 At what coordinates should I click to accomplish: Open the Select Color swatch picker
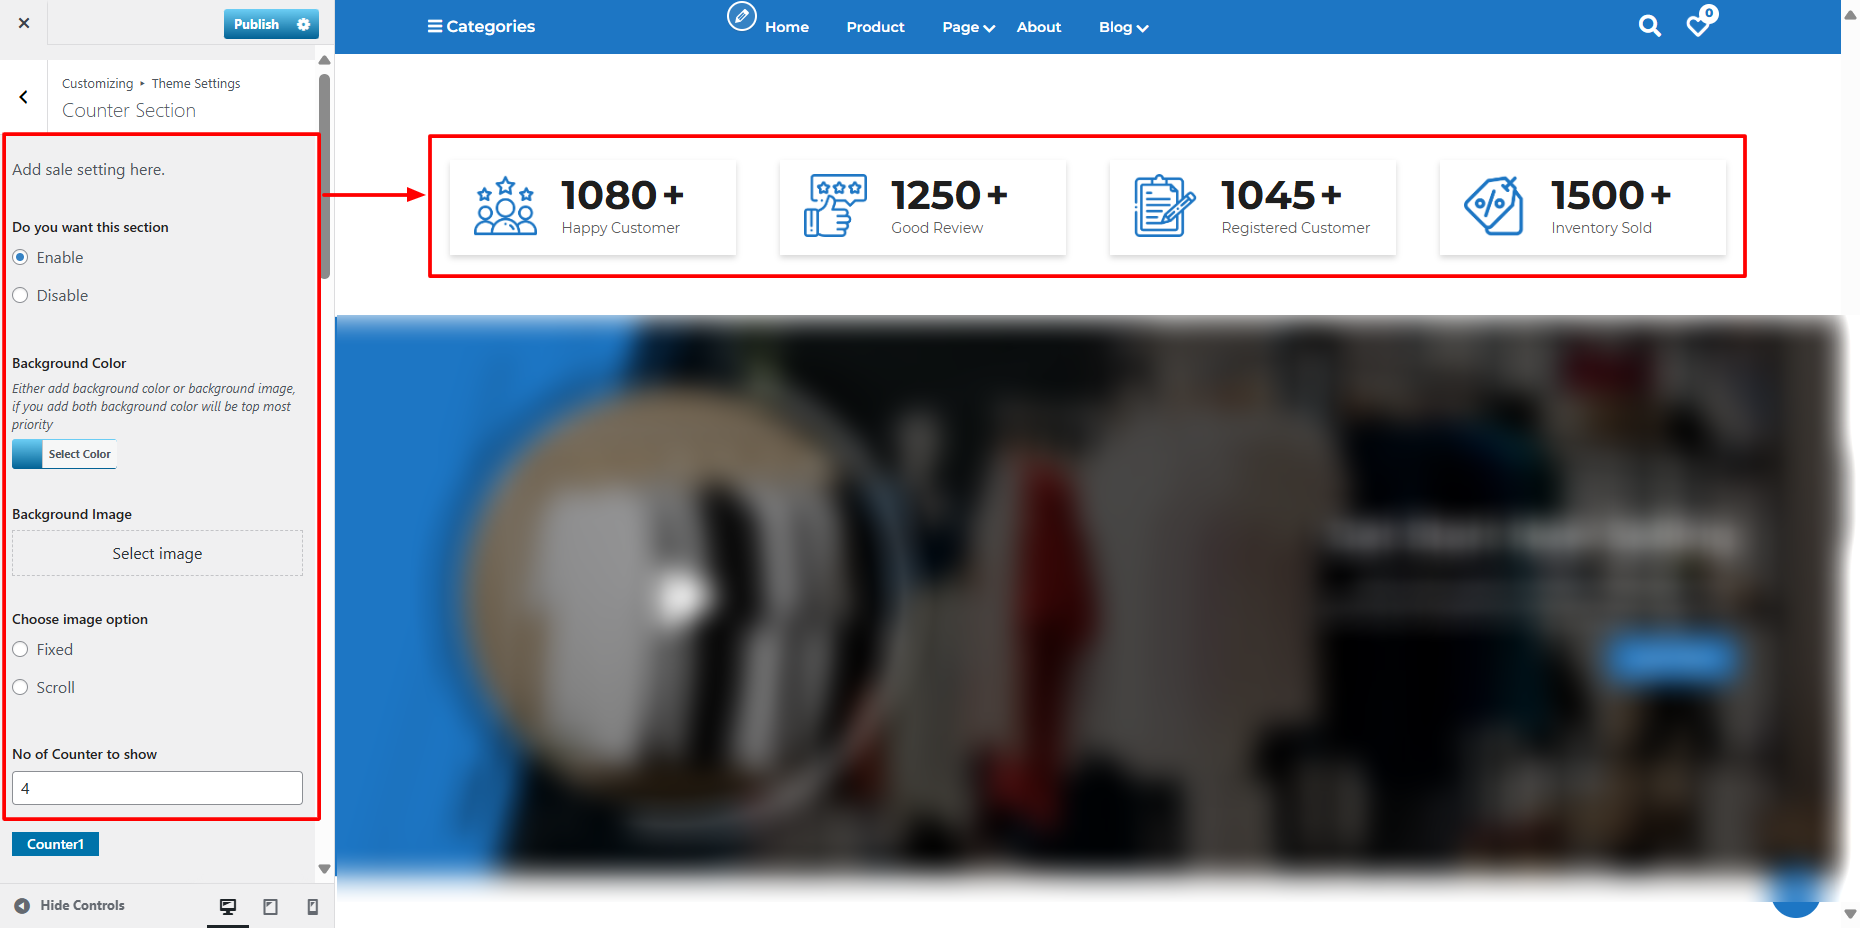pyautogui.click(x=64, y=454)
